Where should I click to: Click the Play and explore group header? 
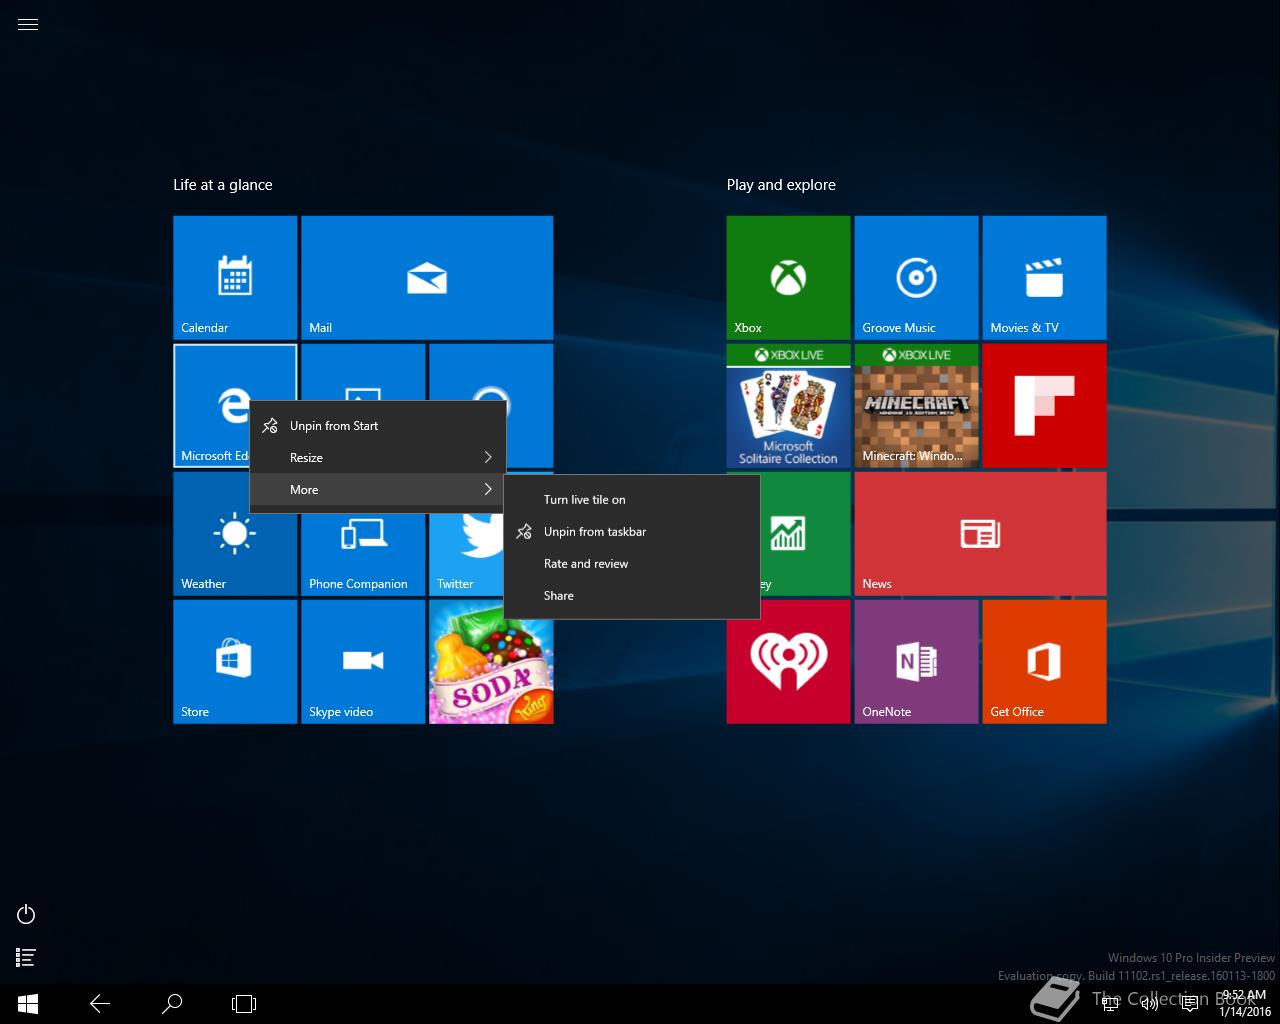[781, 185]
